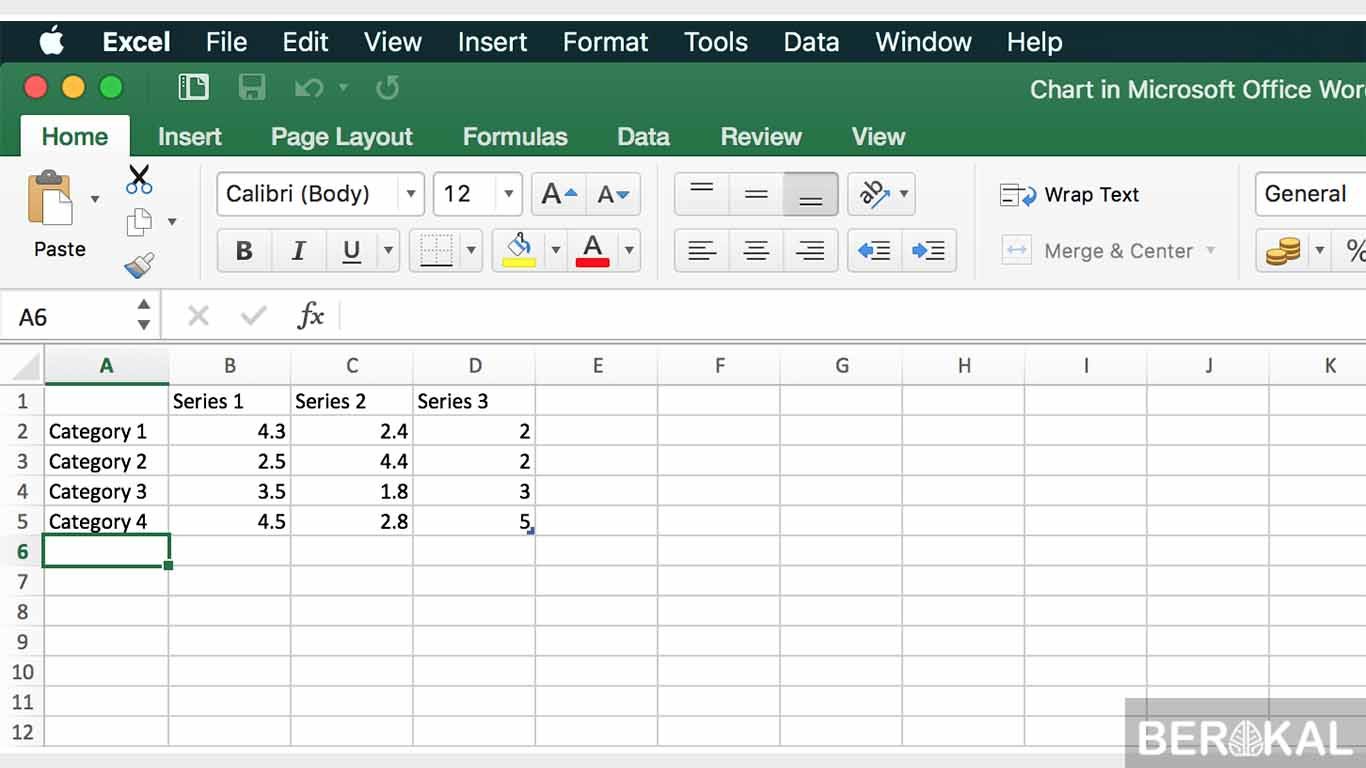Align text right

[810, 251]
